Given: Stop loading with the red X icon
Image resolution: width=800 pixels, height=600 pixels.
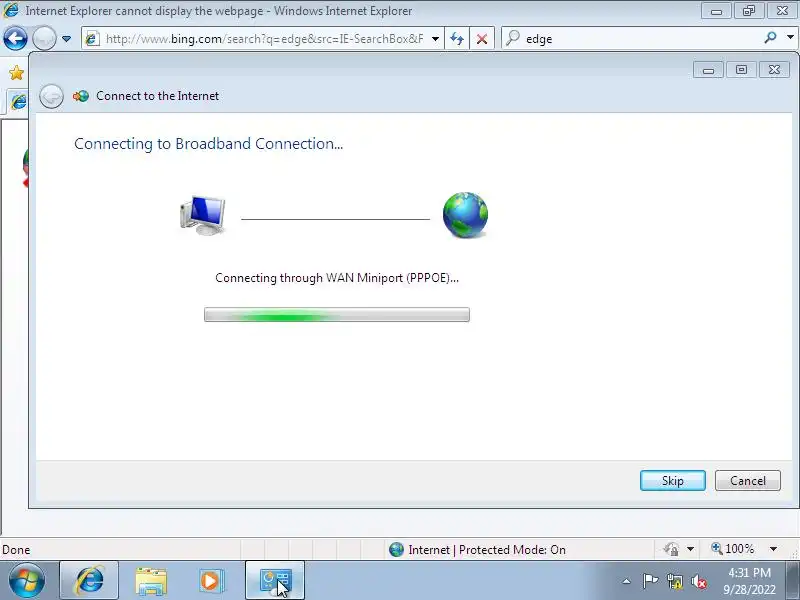Looking at the screenshot, I should [481, 39].
